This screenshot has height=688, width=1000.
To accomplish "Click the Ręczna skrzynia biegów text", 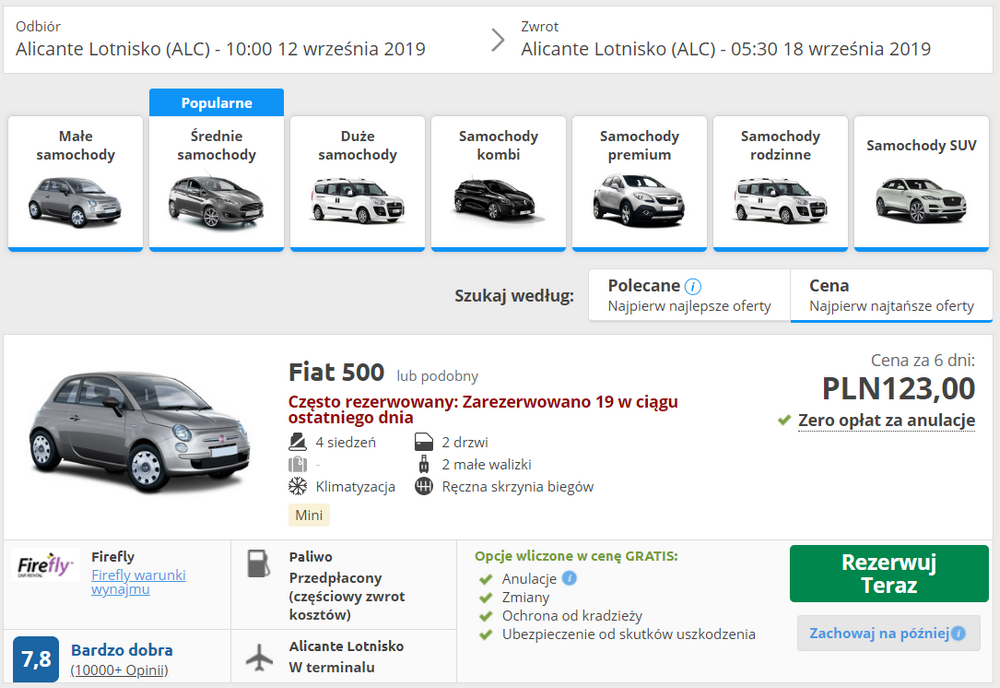I will point(518,487).
